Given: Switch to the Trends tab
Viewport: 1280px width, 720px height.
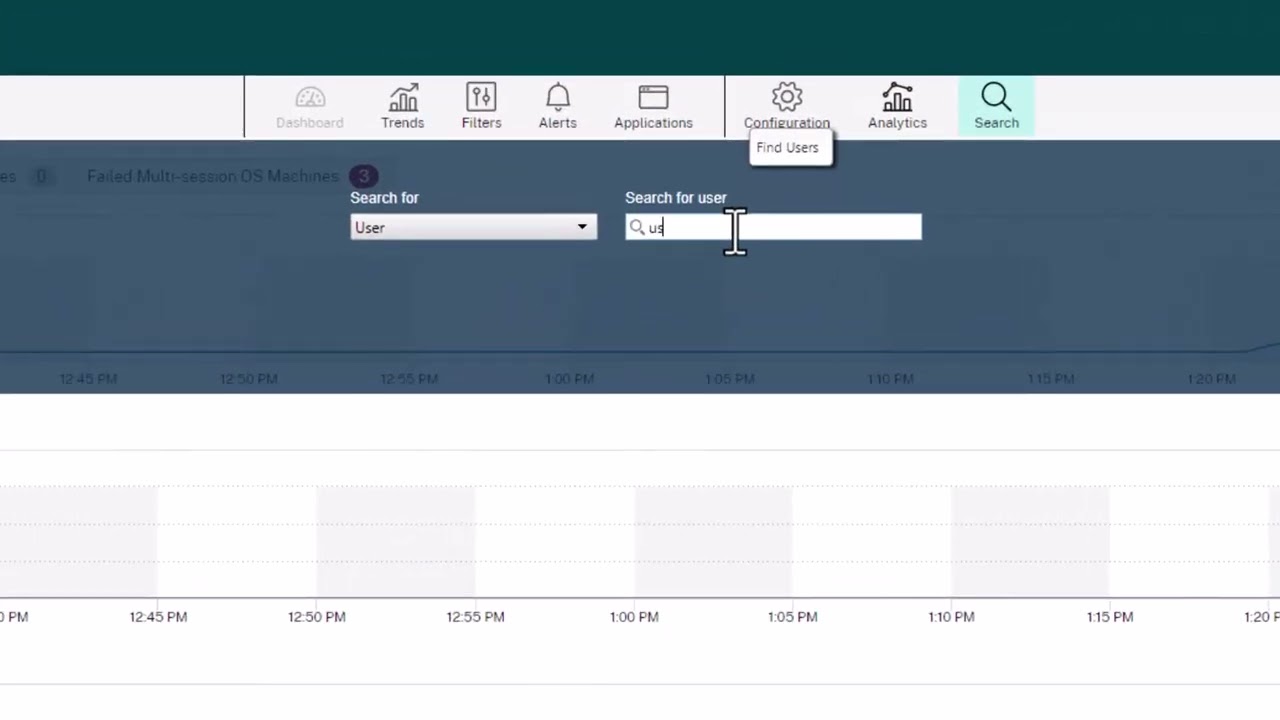Looking at the screenshot, I should coord(402,106).
